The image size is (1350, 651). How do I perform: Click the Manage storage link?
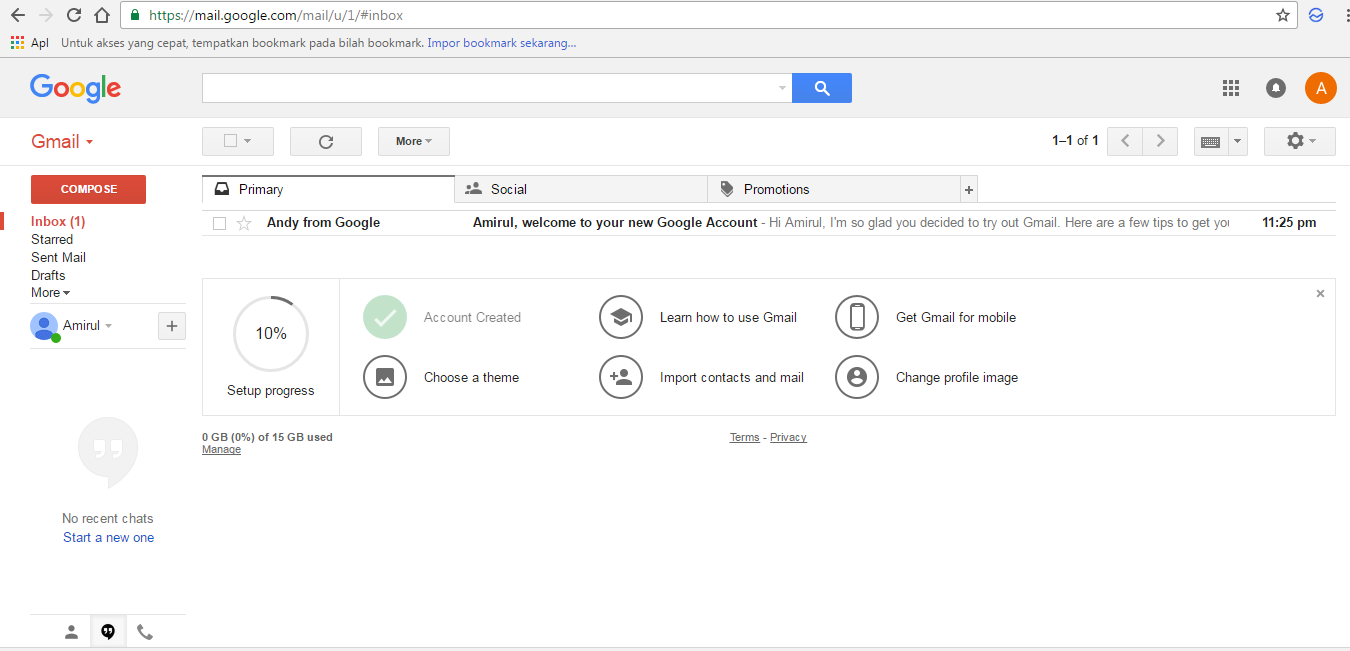[221, 450]
